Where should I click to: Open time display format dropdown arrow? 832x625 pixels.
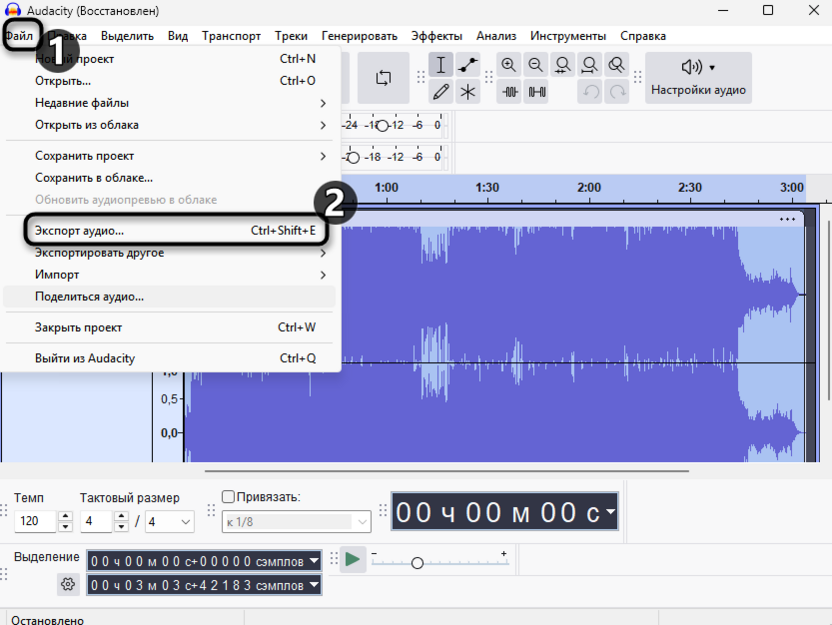coord(611,511)
